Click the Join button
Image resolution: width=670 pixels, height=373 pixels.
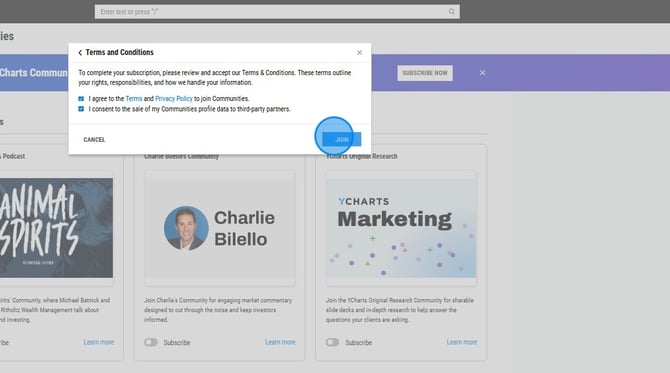341,139
